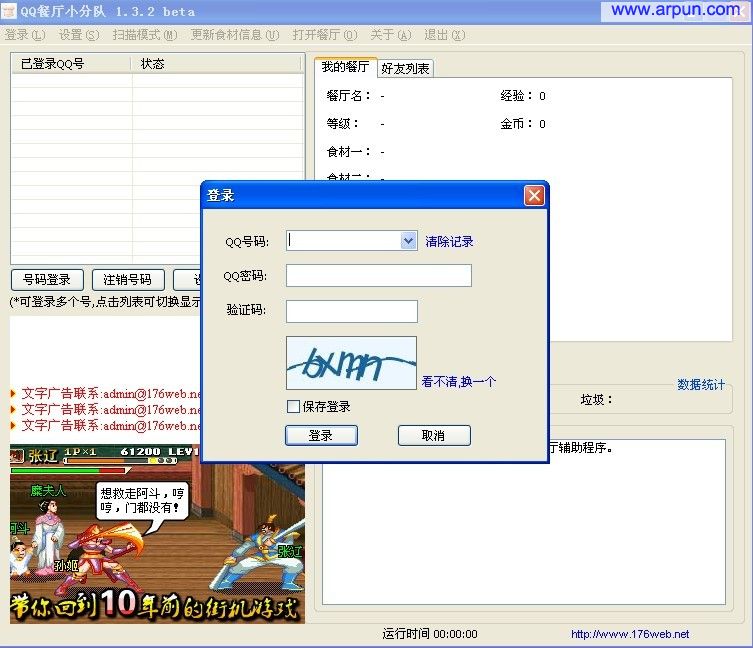753x648 pixels.
Task: Click the app icon in title bar
Action: (x=9, y=11)
